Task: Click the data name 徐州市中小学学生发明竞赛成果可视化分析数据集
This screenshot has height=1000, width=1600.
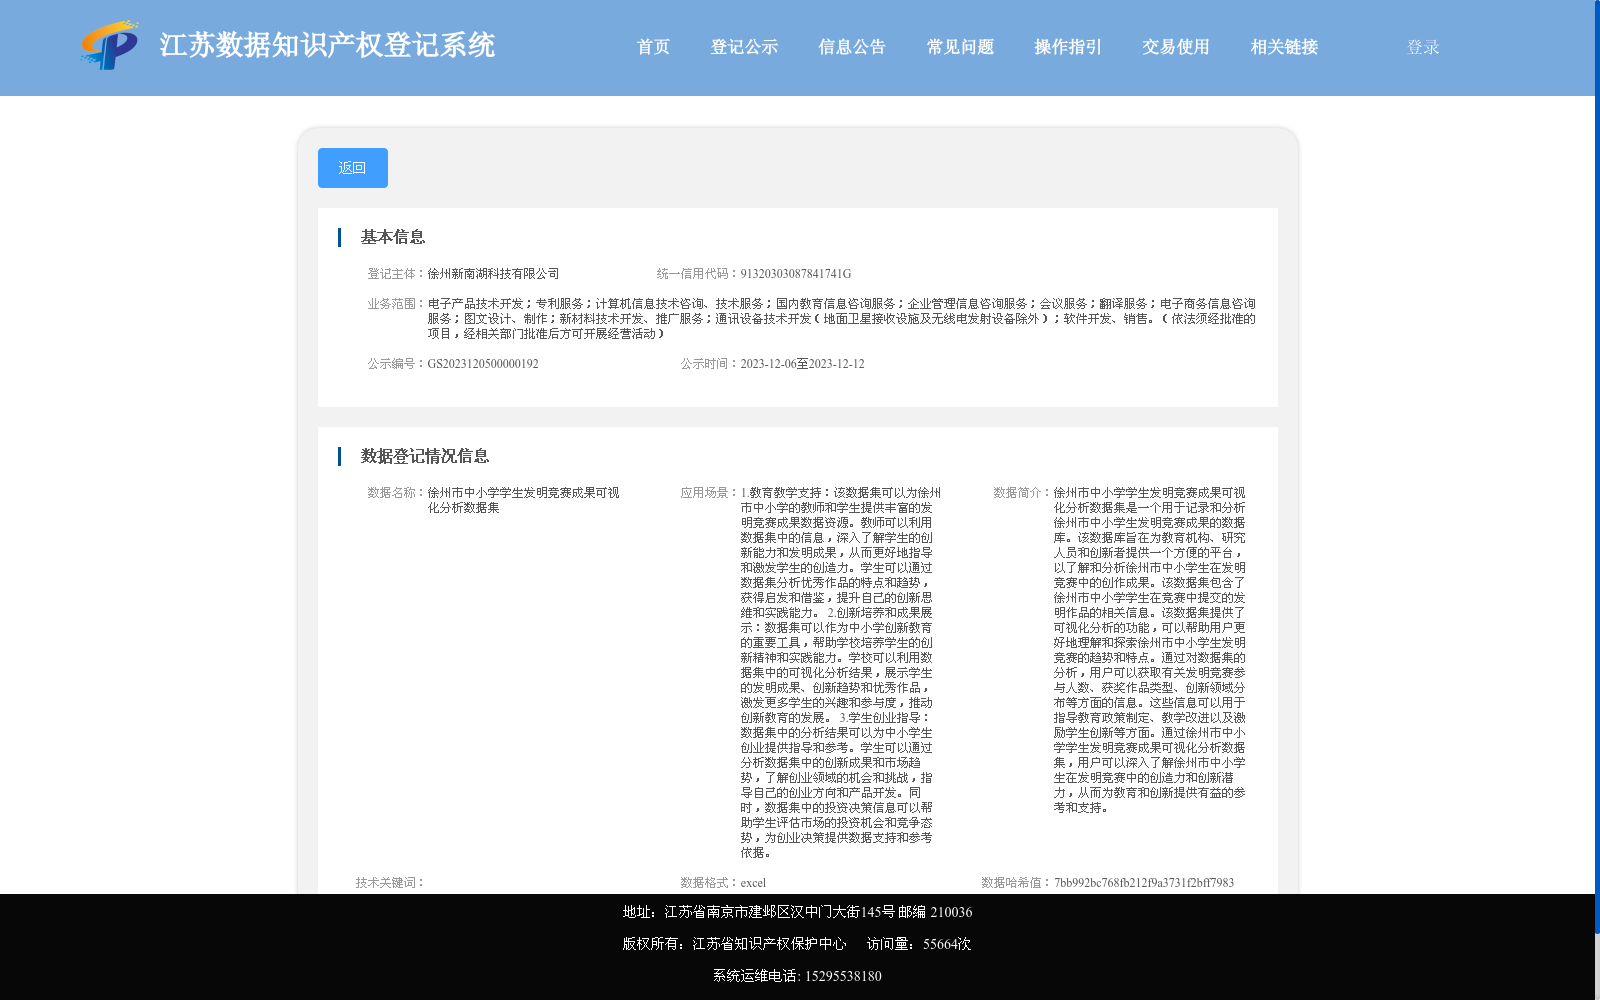Action: [523, 500]
